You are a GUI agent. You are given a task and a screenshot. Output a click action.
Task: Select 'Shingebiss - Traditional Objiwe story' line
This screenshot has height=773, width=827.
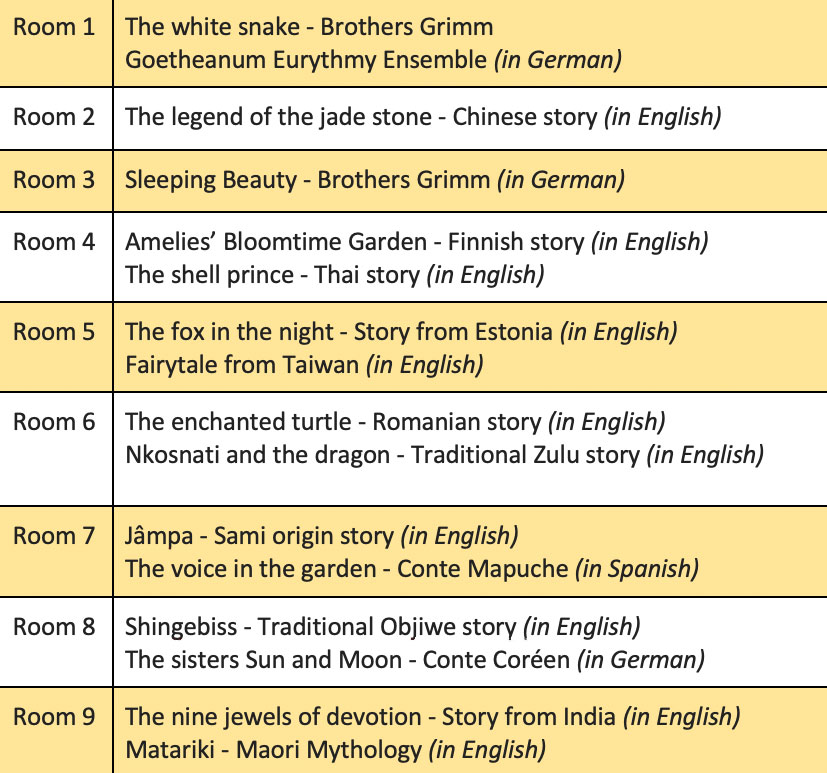[382, 627]
